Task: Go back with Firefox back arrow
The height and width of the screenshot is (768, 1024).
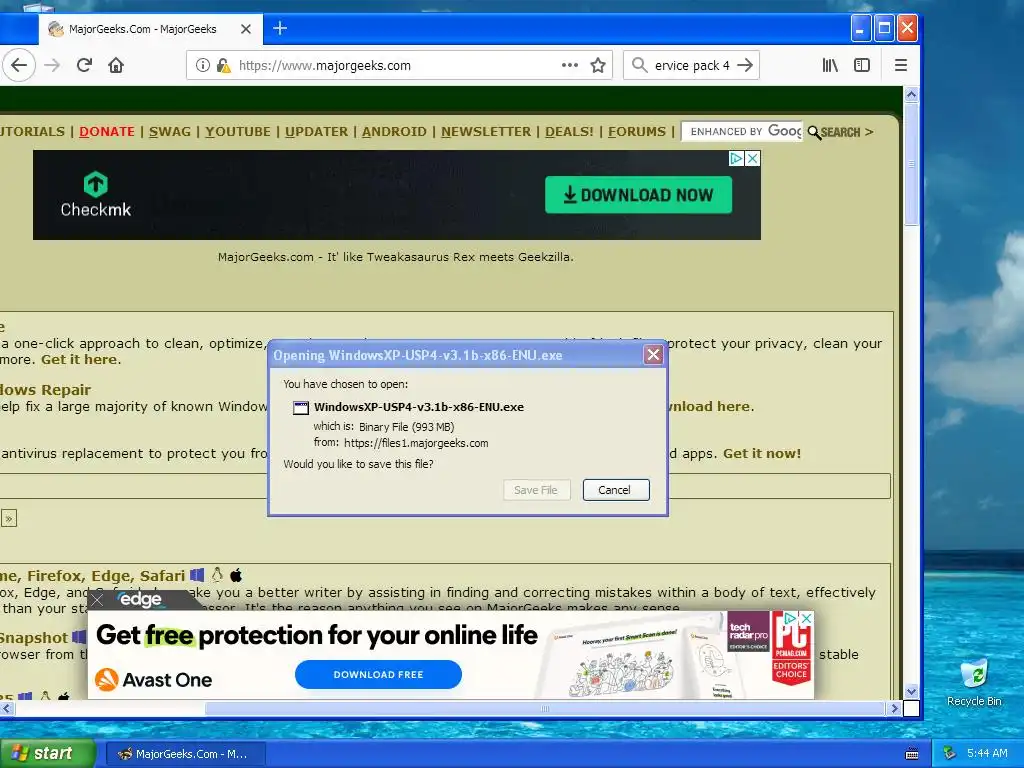Action: [x=18, y=65]
